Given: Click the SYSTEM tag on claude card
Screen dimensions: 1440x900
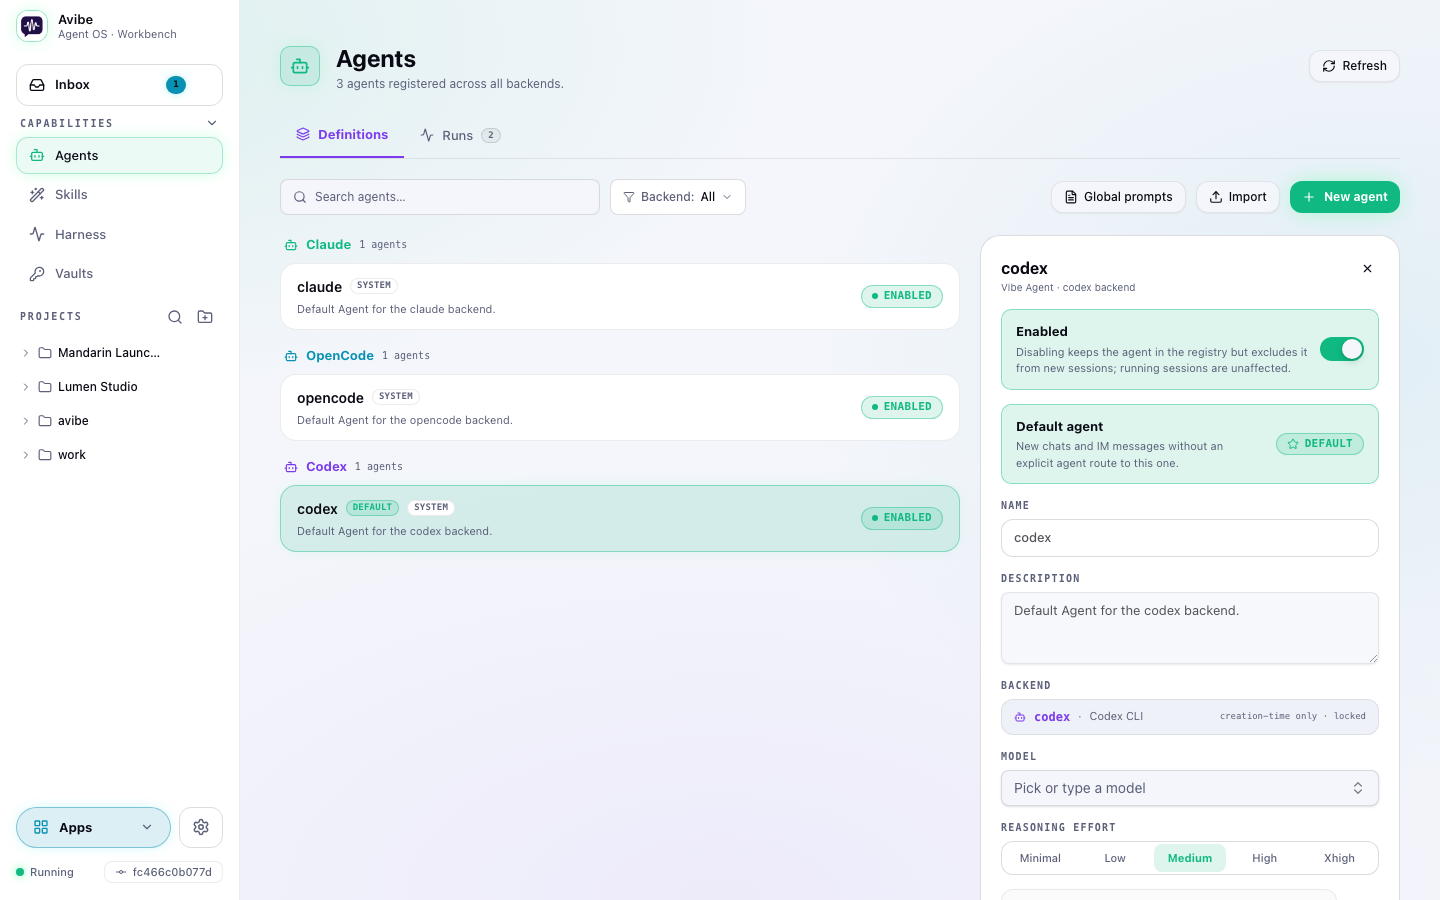Looking at the screenshot, I should pos(374,286).
